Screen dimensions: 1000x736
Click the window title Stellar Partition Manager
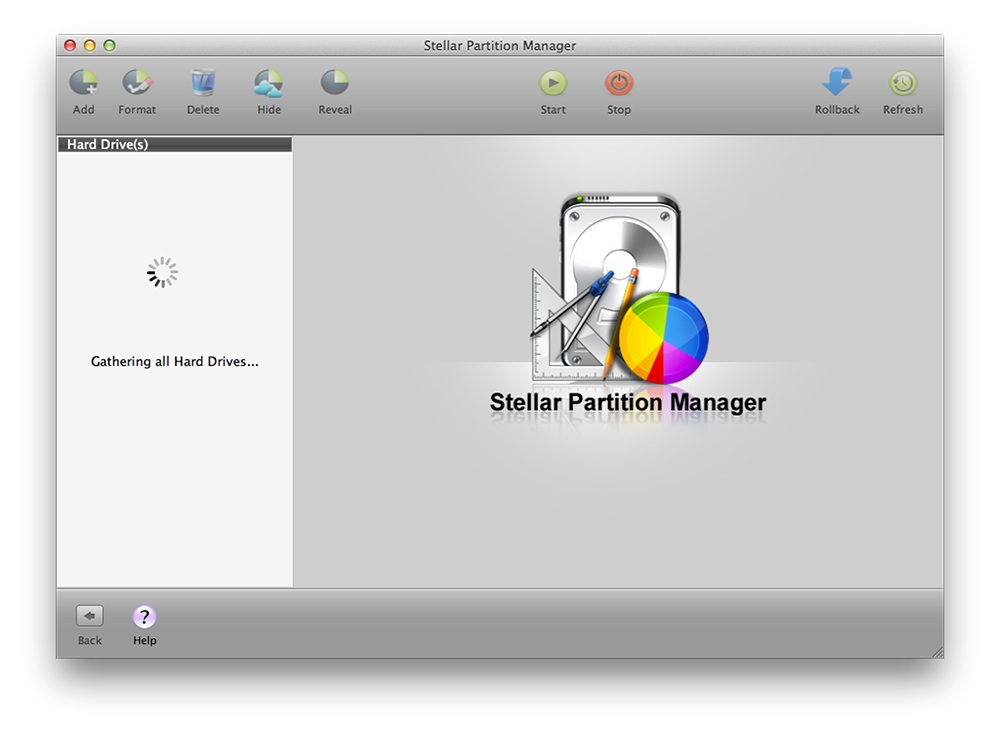click(x=499, y=46)
